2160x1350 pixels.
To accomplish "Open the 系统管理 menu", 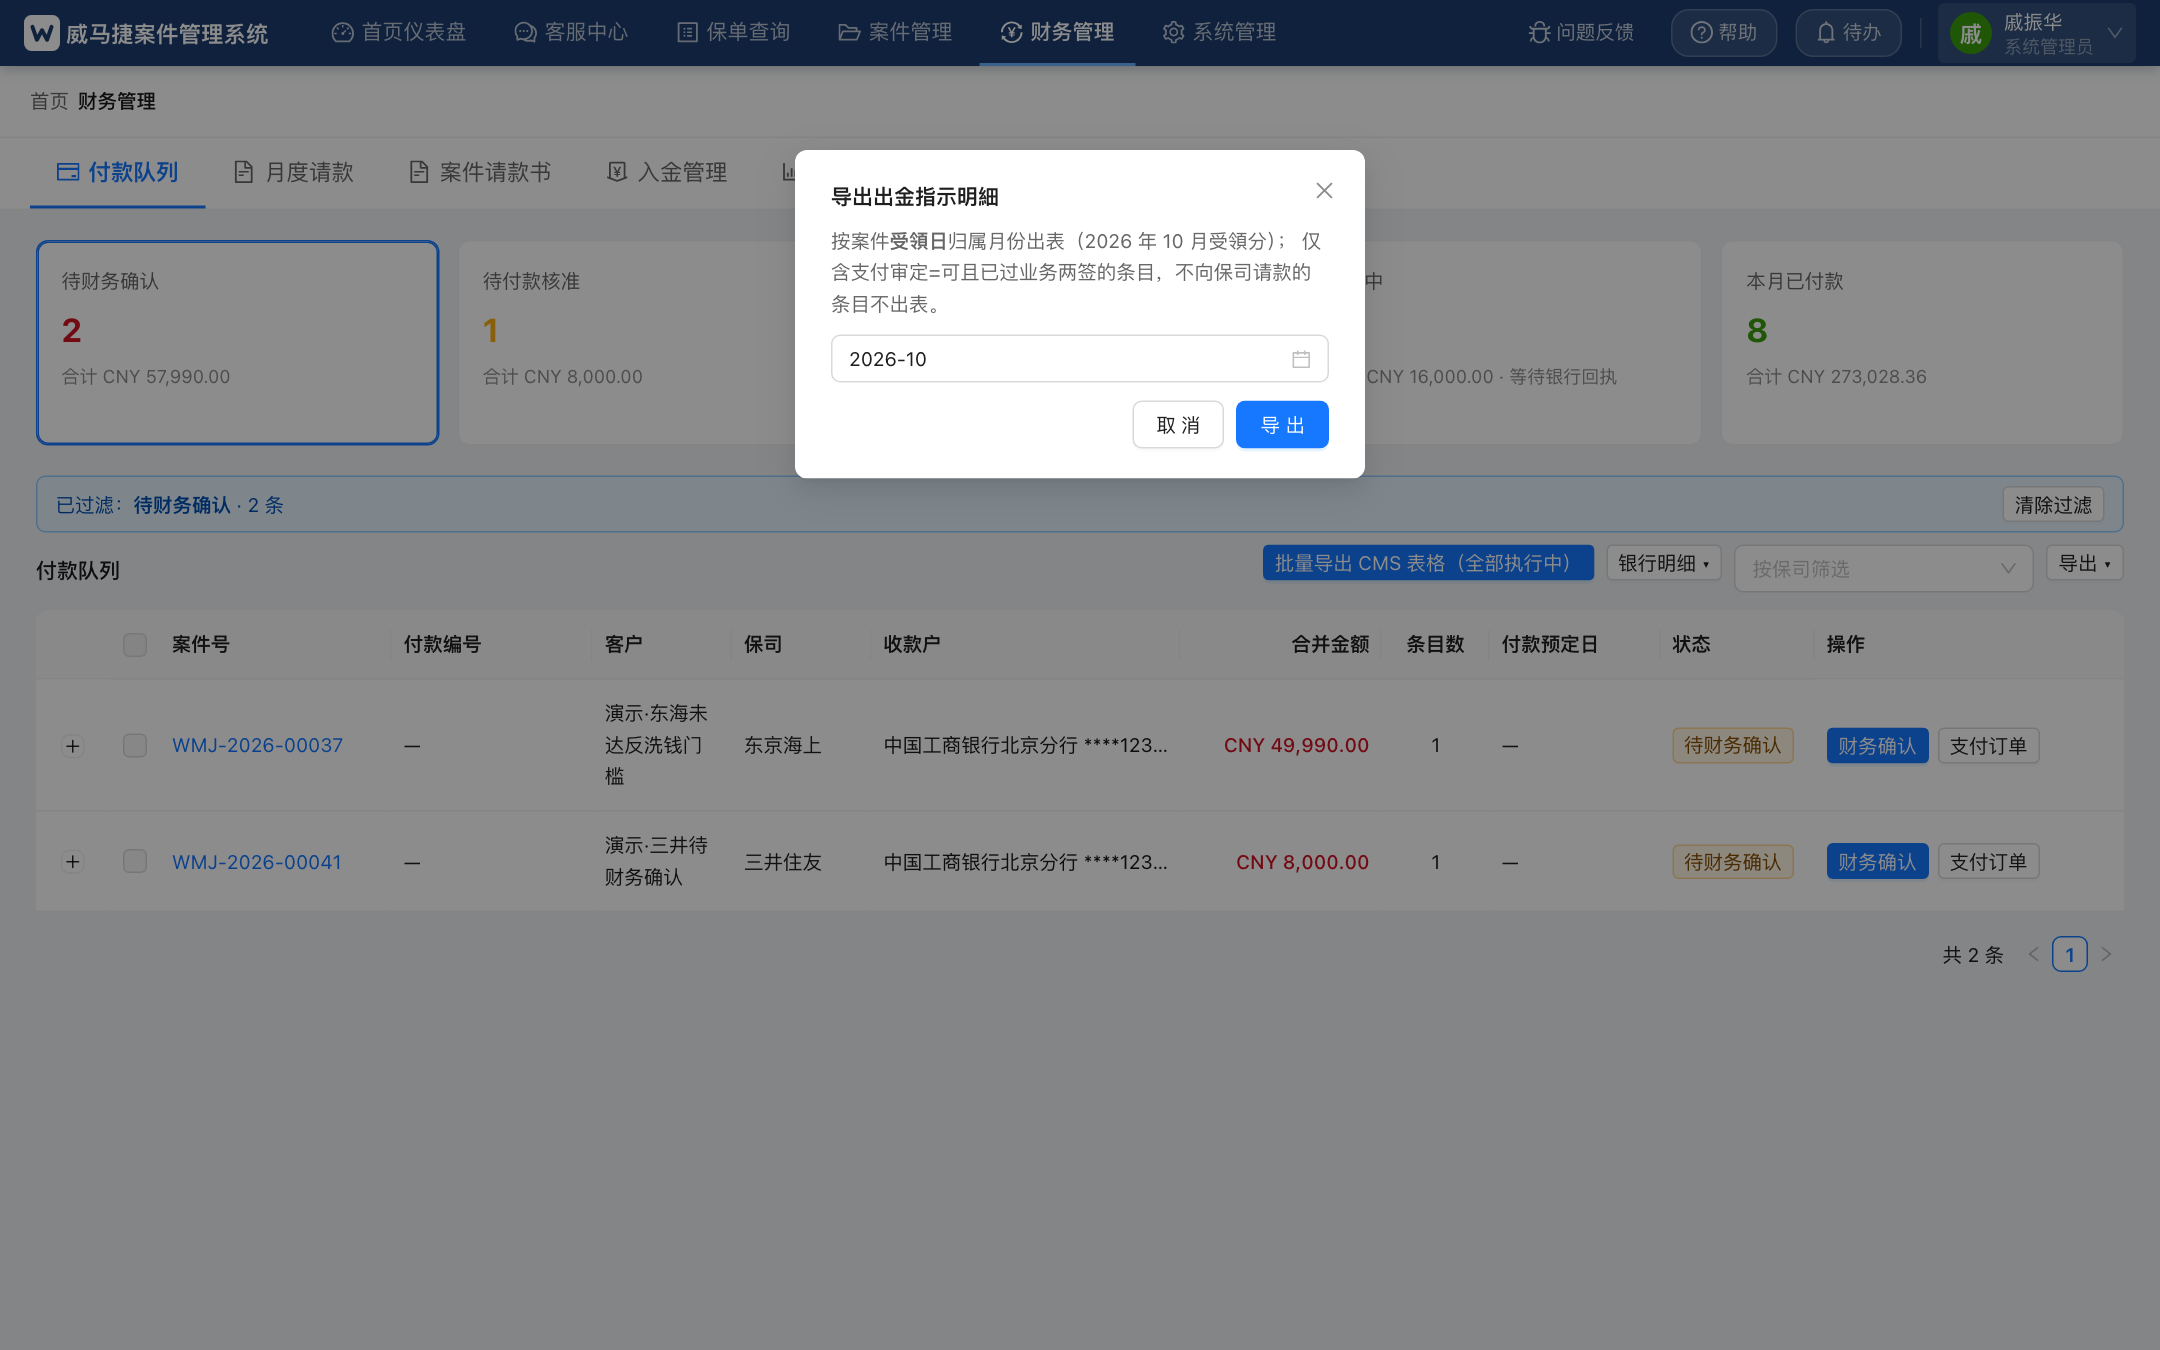I will pos(1219,33).
